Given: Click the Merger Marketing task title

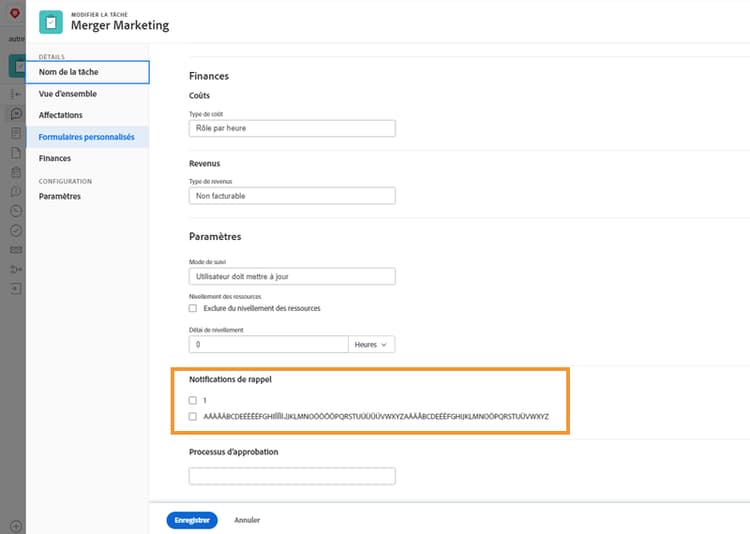Looking at the screenshot, I should [120, 25].
